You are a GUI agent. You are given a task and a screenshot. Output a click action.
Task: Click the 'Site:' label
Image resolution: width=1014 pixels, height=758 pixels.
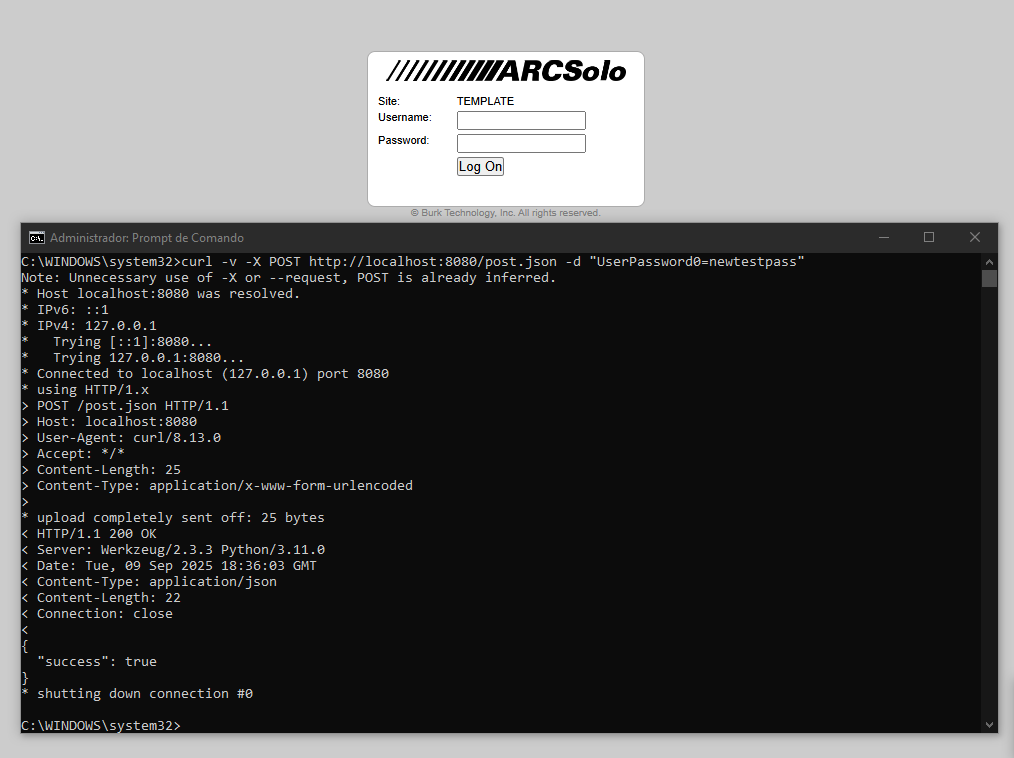coord(389,101)
